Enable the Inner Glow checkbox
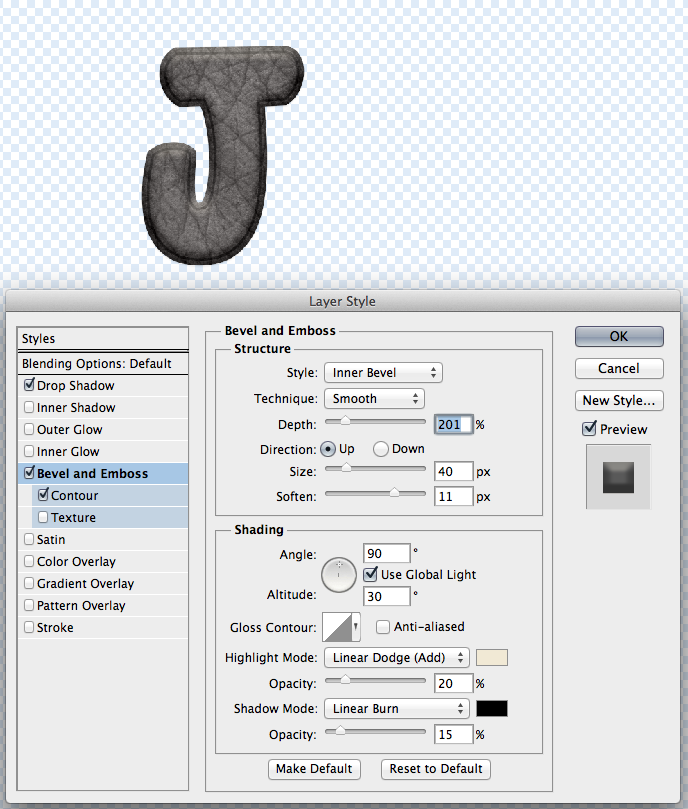Screen dimensions: 688x809 pos(29,451)
